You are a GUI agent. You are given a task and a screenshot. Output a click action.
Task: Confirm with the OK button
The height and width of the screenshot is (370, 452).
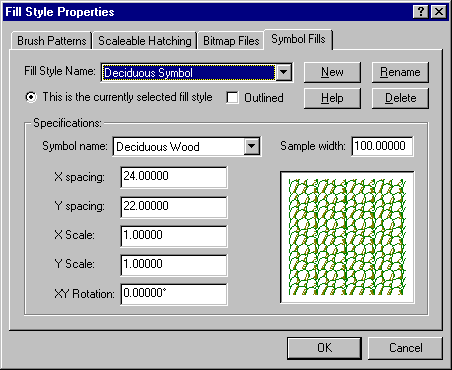[x=324, y=348]
